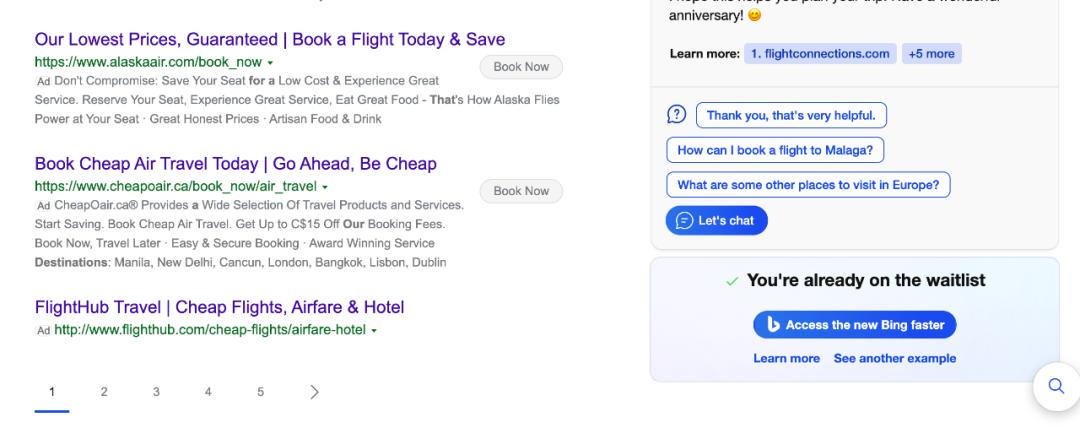Select 'other places to visit in Europe' suggestion
Viewport: 1080px width, 428px height.
click(x=808, y=185)
